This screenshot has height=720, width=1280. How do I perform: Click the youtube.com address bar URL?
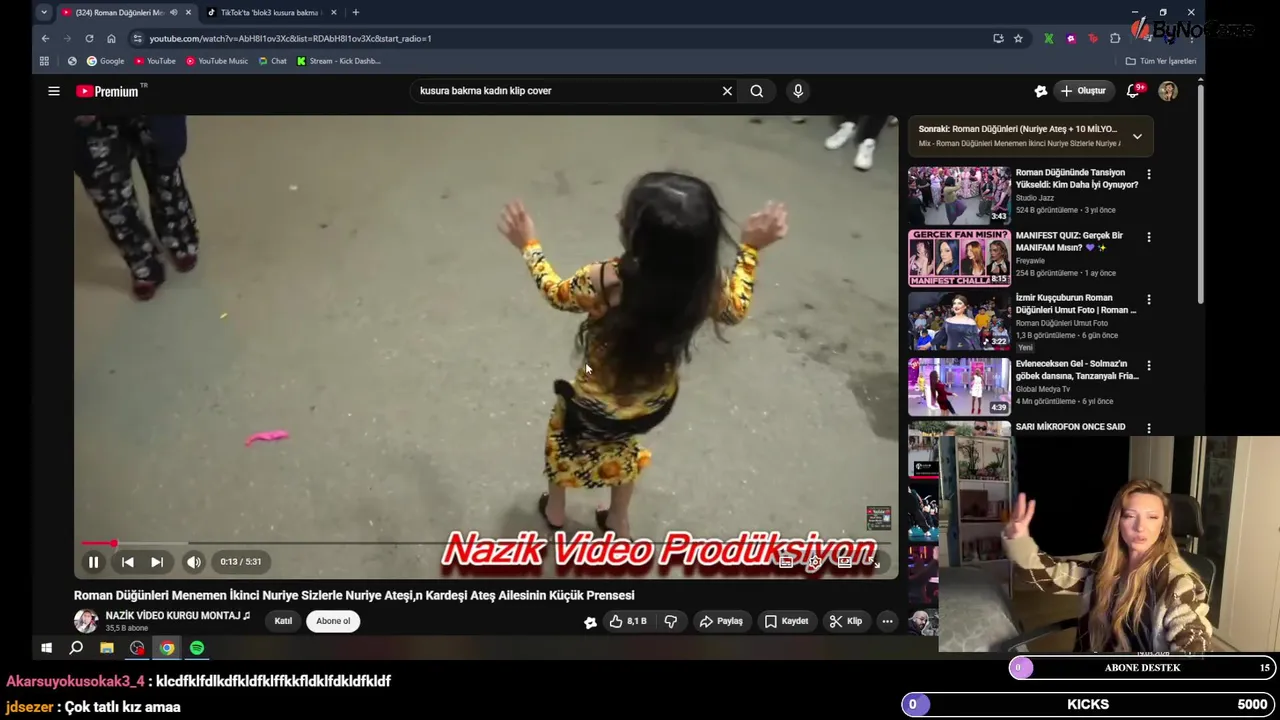(291, 38)
